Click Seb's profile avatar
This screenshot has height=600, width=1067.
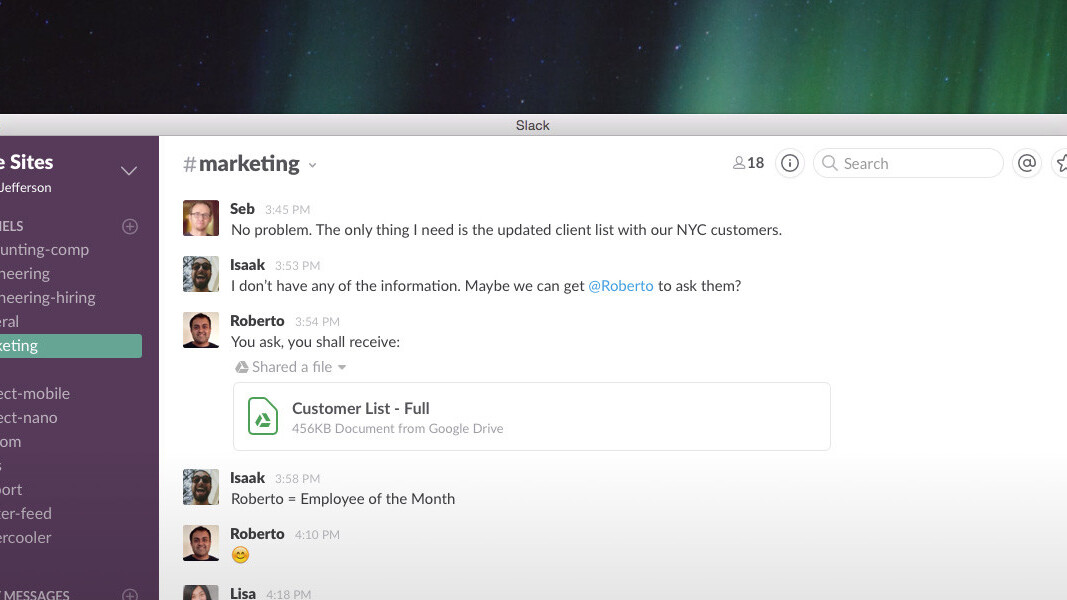click(x=200, y=217)
